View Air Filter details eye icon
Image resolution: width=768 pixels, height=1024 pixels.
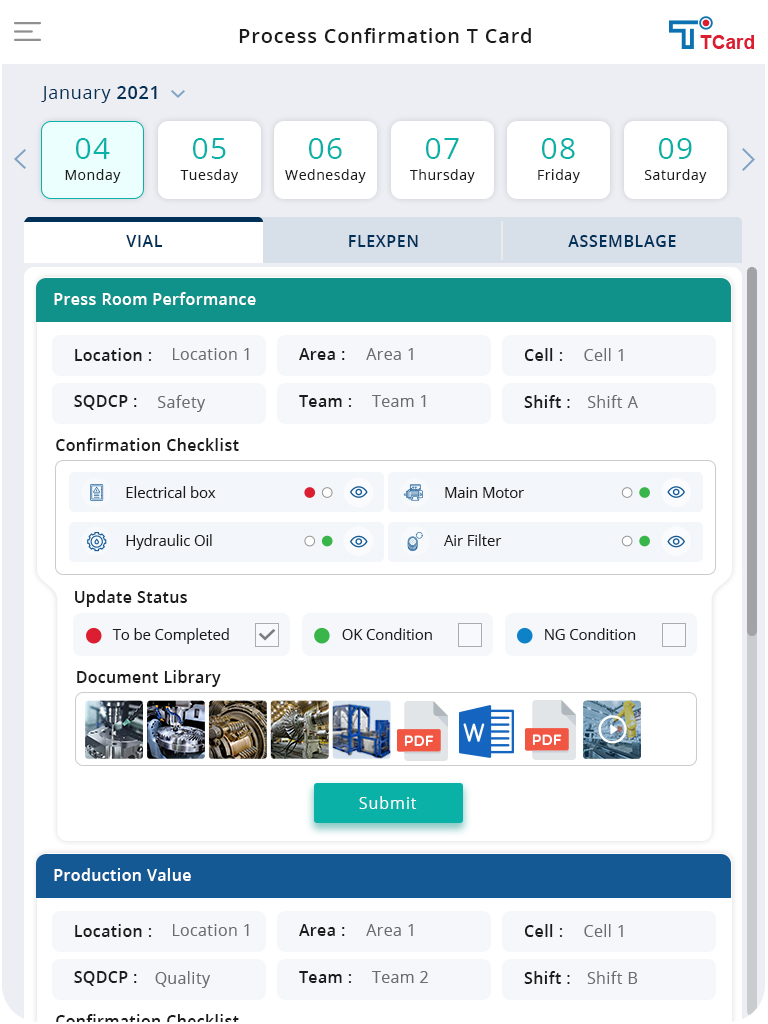click(676, 541)
